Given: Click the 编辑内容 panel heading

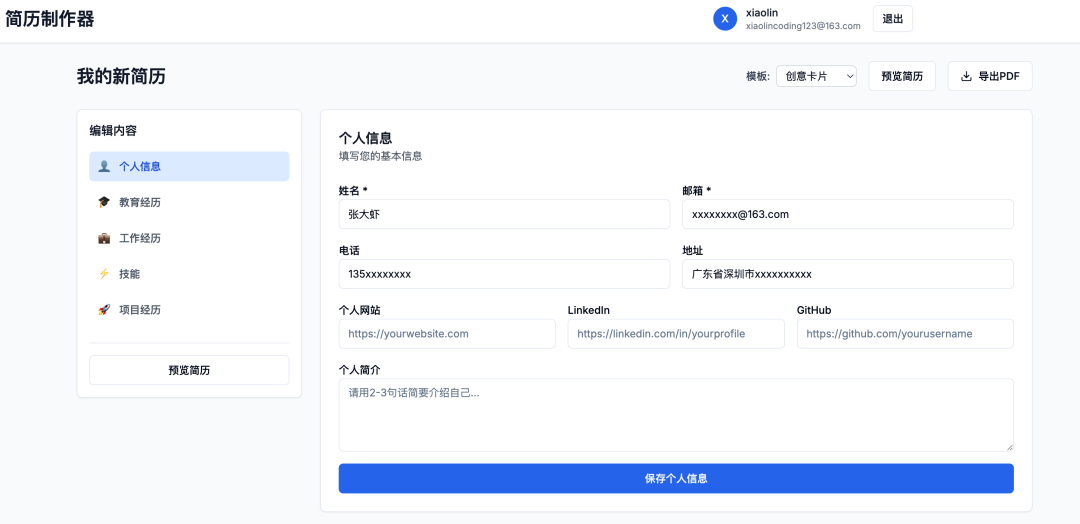Looking at the screenshot, I should 113,130.
